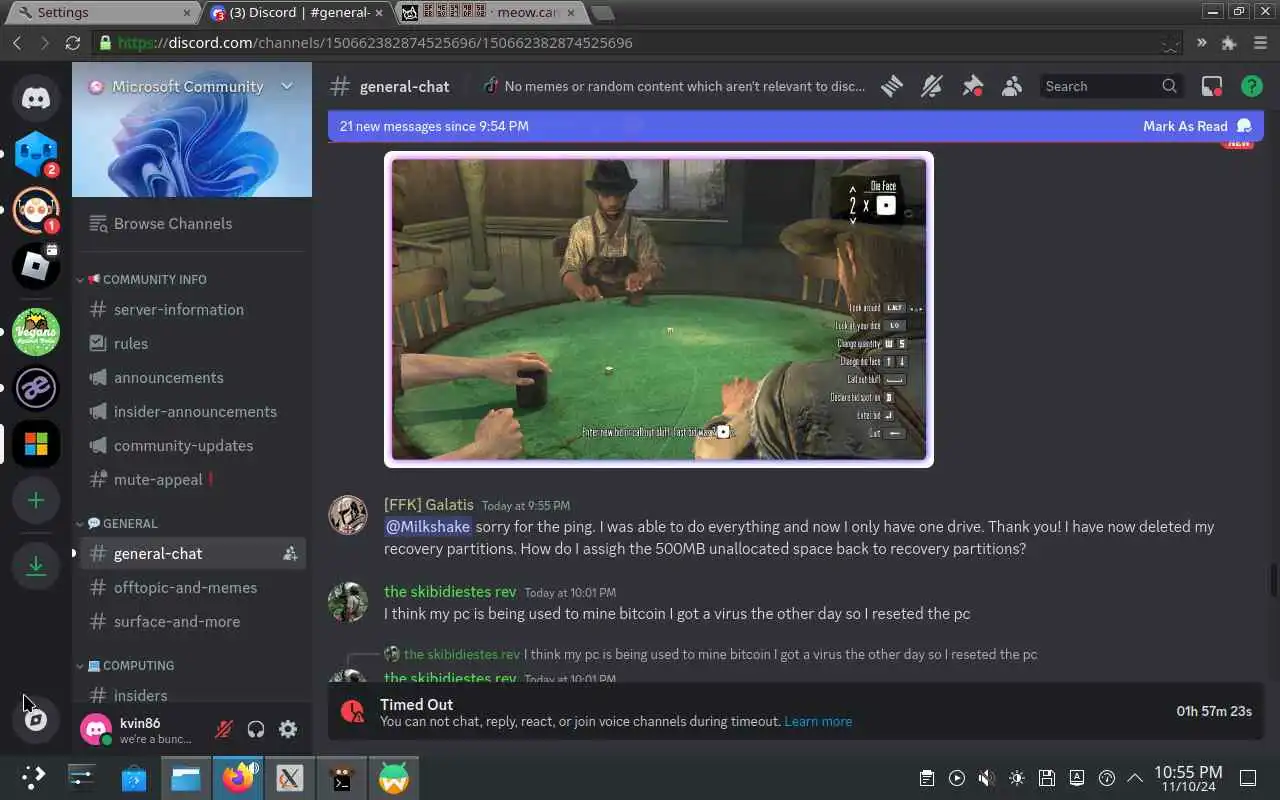Open the file manager taskbar icon
The height and width of the screenshot is (800, 1280).
[186, 777]
